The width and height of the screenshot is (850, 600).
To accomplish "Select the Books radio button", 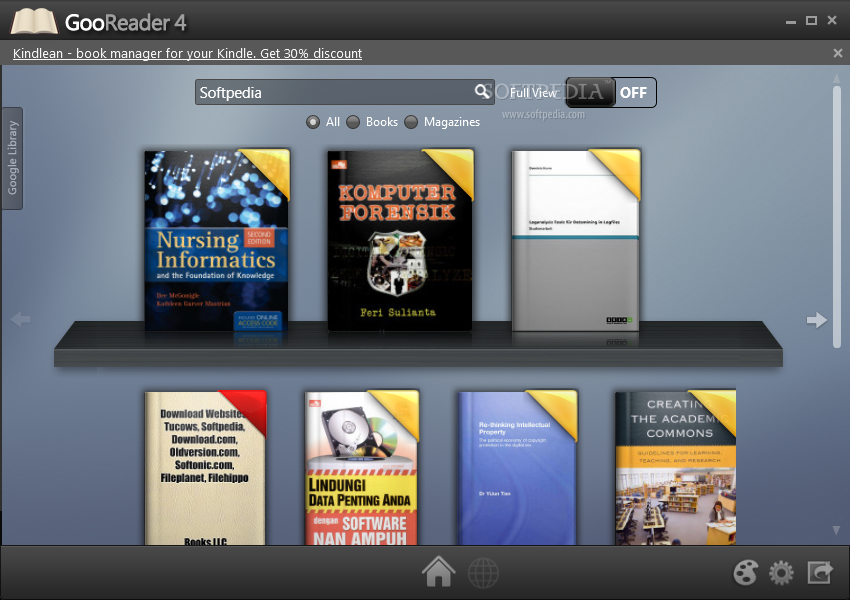I will 353,122.
